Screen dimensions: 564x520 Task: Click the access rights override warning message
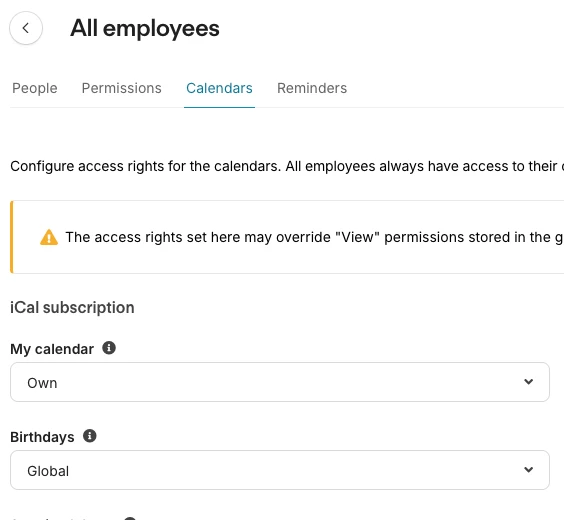(314, 237)
